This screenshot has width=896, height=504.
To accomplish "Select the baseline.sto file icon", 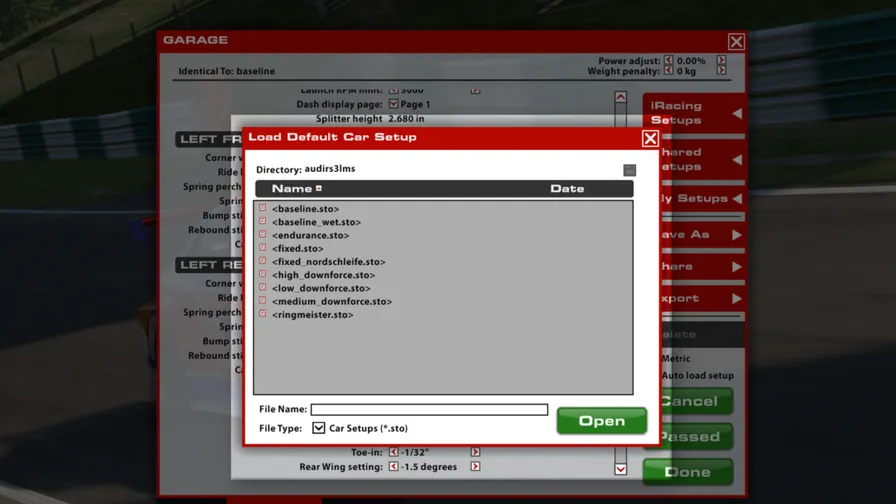I will coord(262,208).
